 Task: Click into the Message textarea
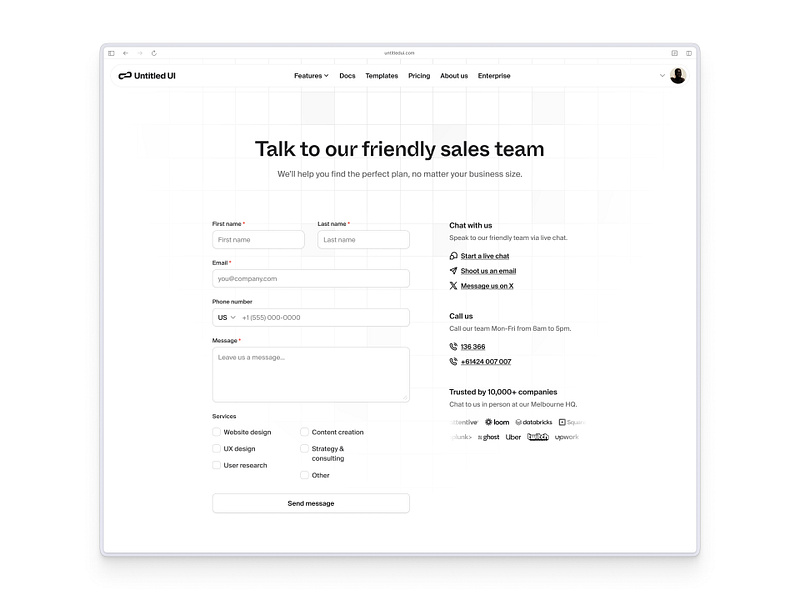pos(311,374)
